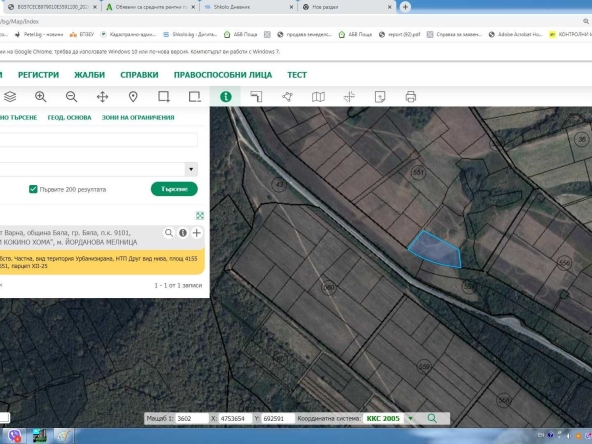Open the СПРАВКИ menu

(139, 75)
